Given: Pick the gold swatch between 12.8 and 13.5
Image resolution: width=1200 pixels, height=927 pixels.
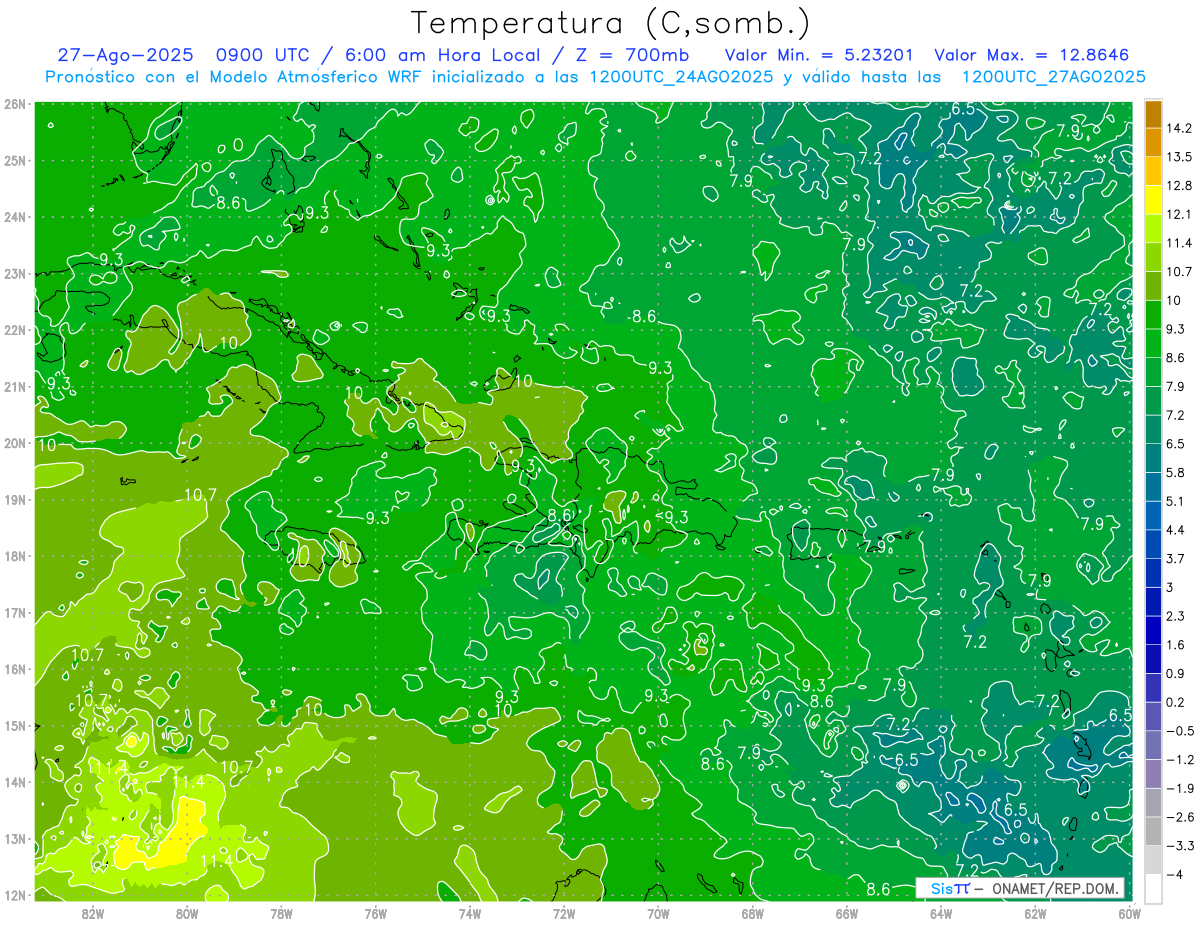Looking at the screenshot, I should coord(1153,171).
